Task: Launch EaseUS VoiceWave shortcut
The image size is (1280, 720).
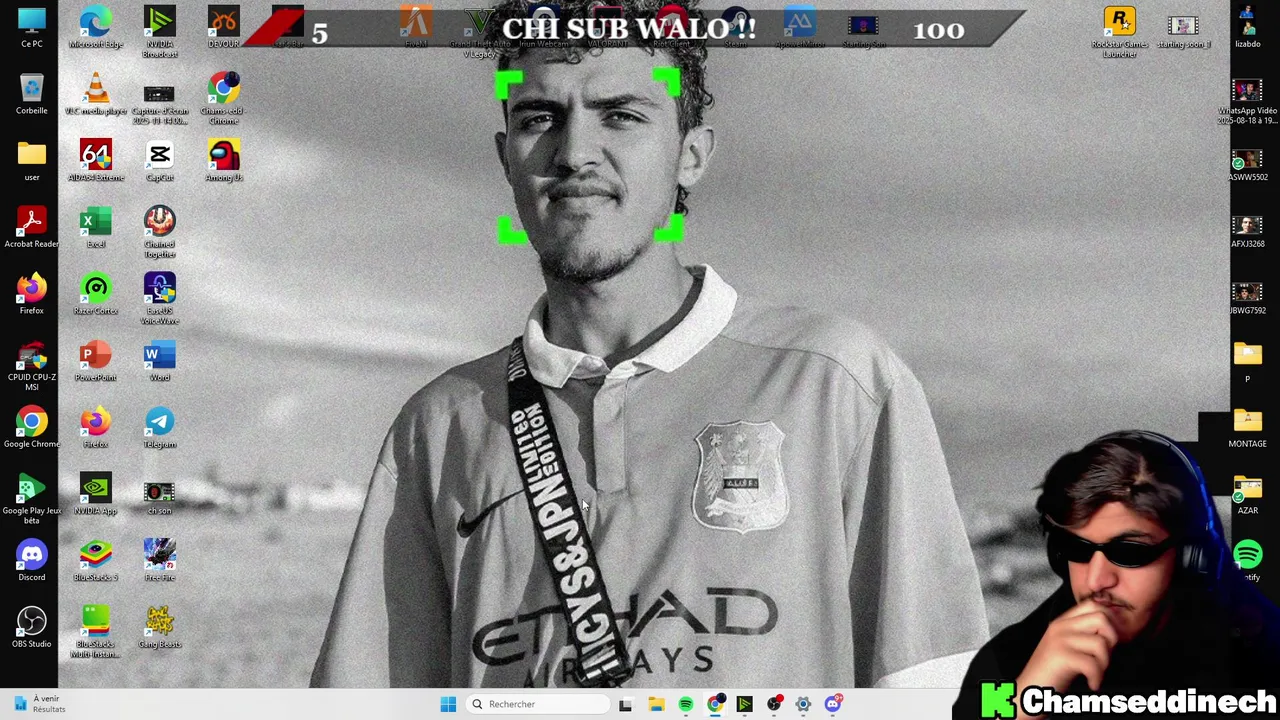Action: pyautogui.click(x=159, y=299)
